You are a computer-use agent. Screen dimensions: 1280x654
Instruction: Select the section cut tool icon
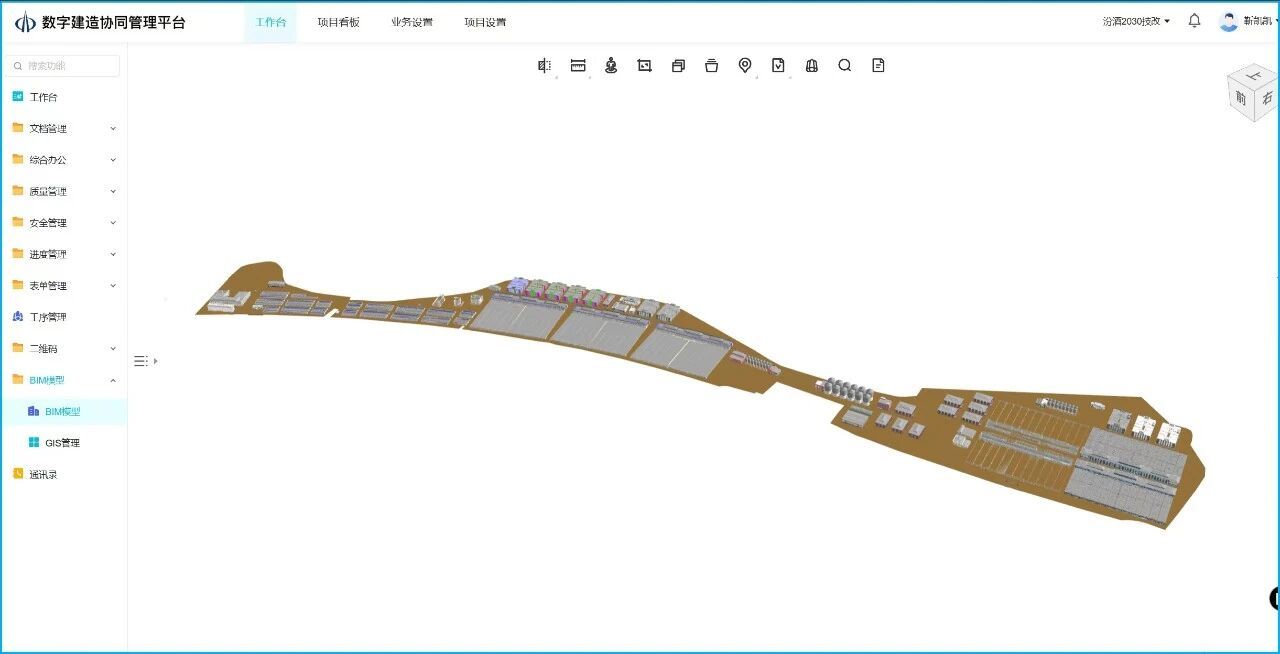point(544,65)
